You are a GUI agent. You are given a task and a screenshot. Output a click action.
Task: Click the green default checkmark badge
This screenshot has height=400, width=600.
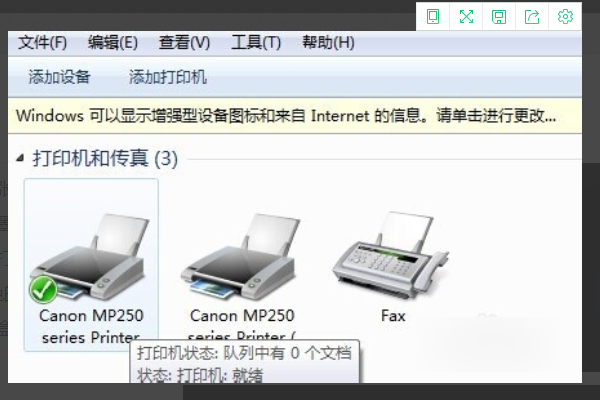(x=43, y=290)
